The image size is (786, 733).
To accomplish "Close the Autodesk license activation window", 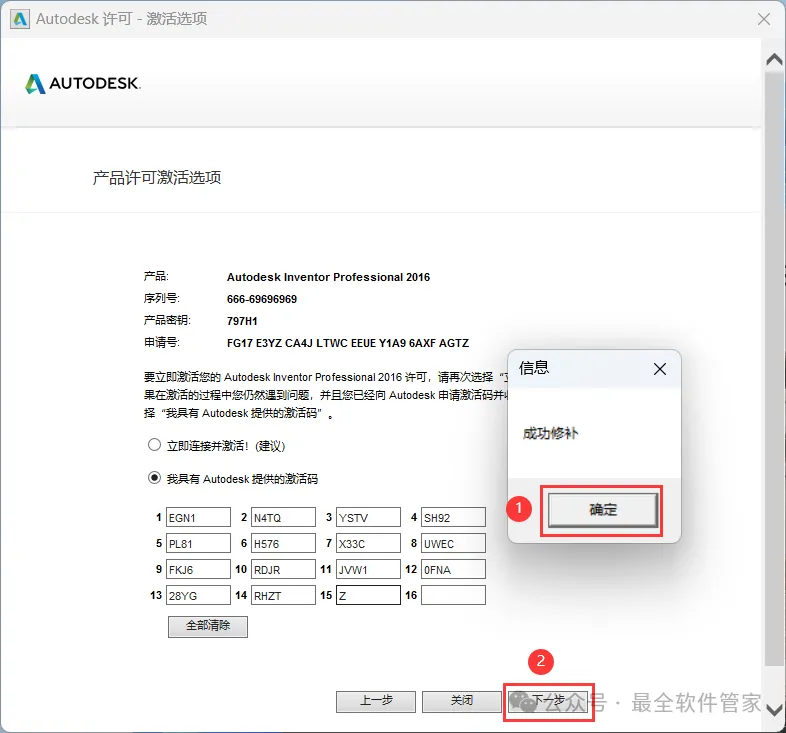I will point(764,19).
